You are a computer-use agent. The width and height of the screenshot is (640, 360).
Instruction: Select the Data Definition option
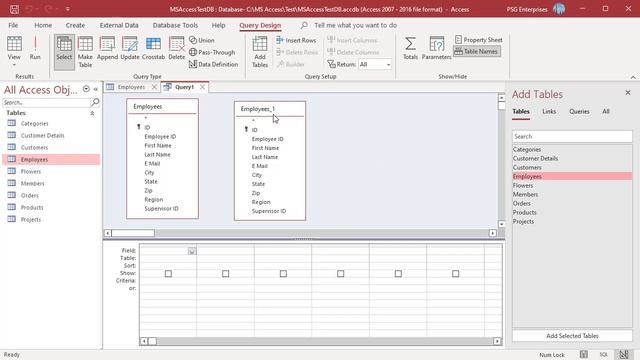tap(213, 64)
